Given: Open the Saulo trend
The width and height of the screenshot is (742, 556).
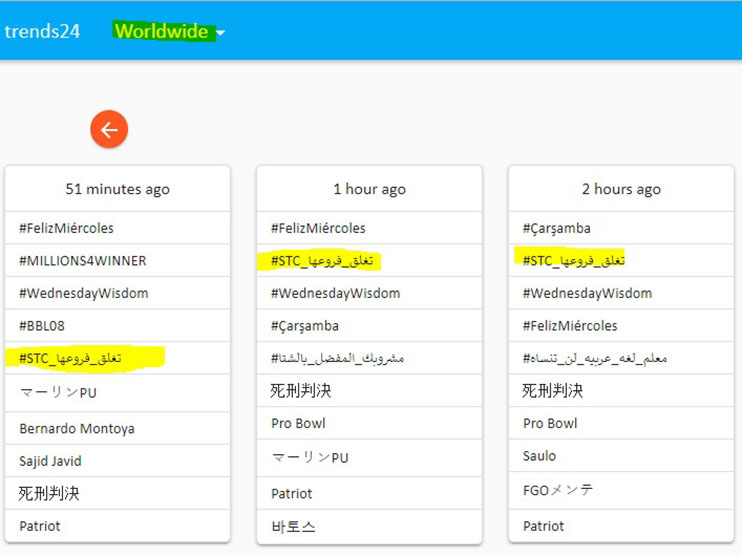Looking at the screenshot, I should [539, 456].
